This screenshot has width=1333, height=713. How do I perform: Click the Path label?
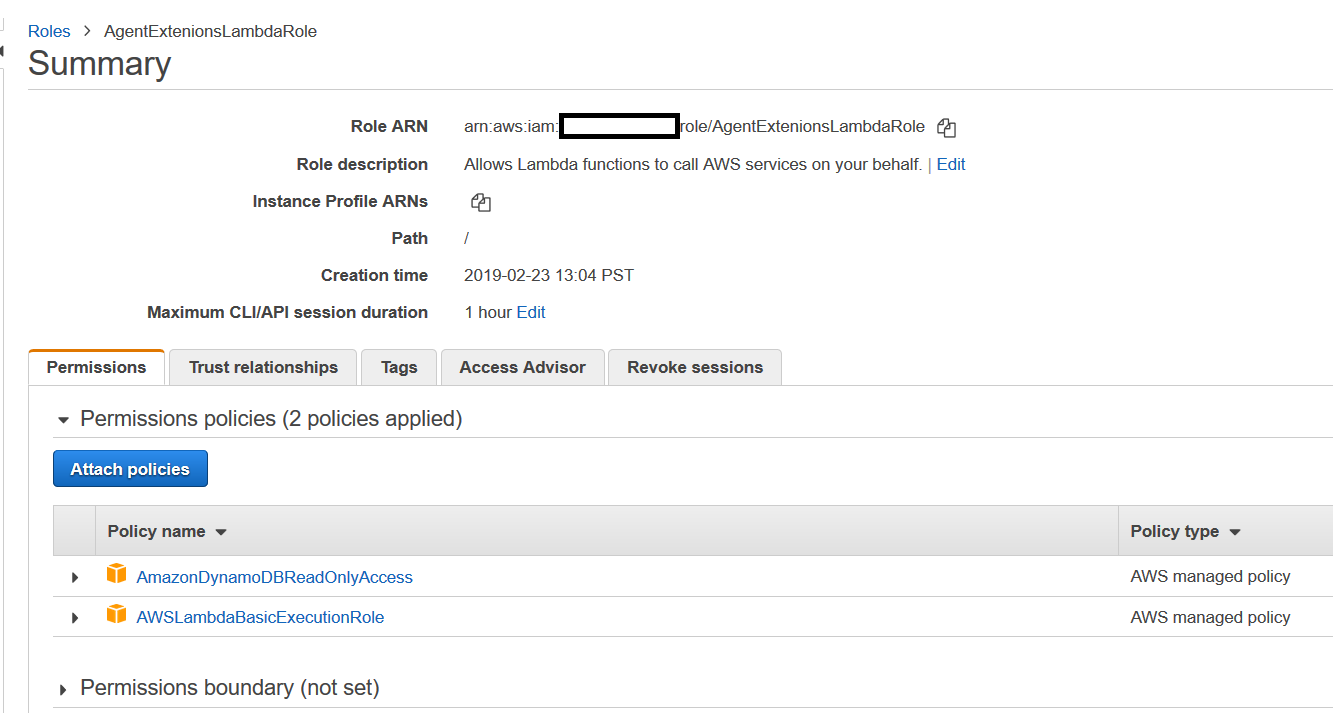410,238
